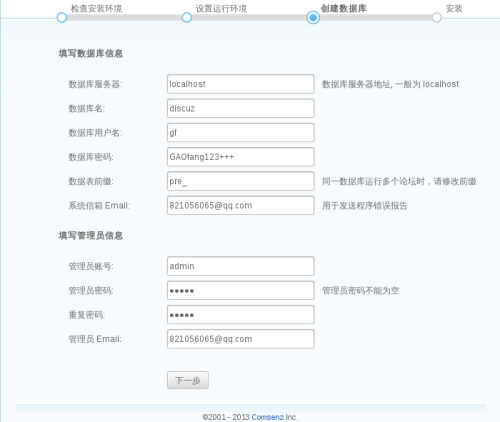Select the 设置运行环境 step label
The height and width of the screenshot is (422, 500).
pos(221,8)
